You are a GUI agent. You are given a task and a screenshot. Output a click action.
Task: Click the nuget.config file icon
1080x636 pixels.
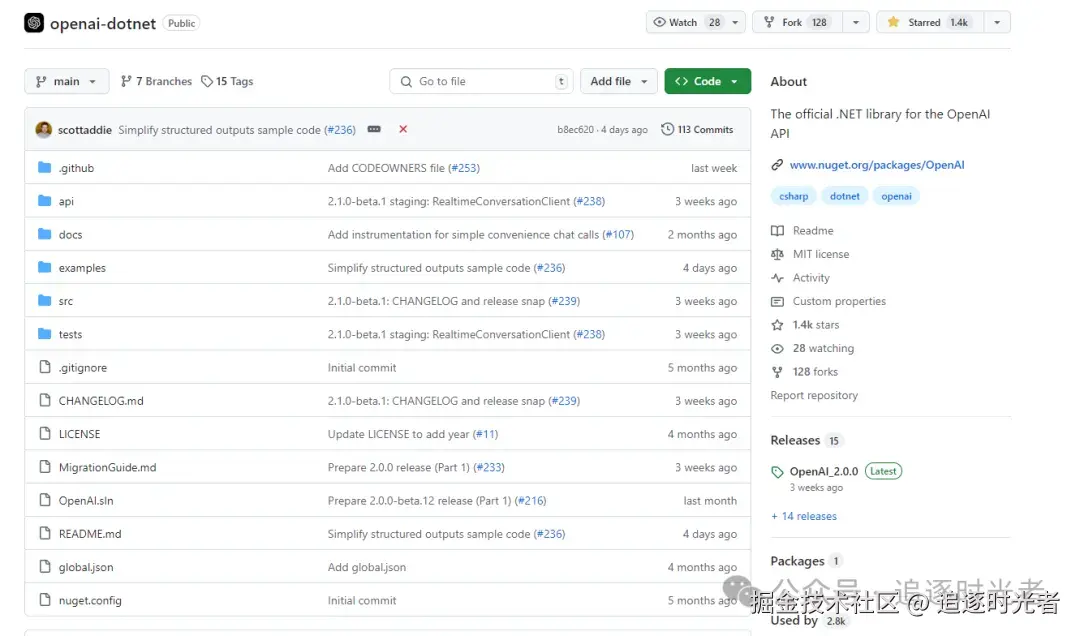click(x=45, y=599)
